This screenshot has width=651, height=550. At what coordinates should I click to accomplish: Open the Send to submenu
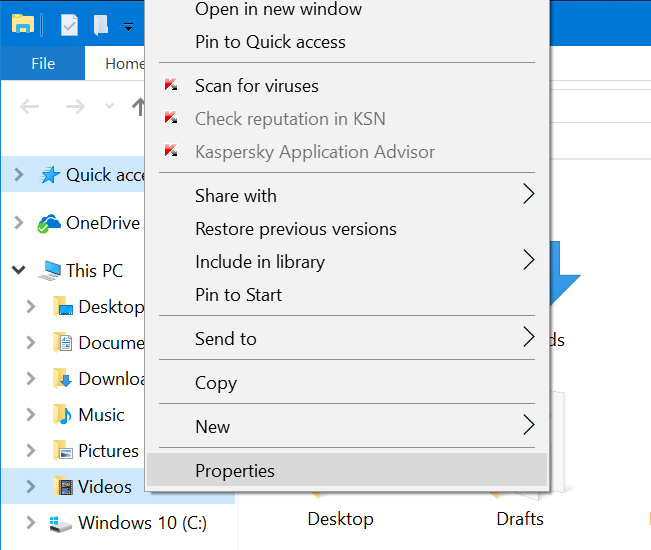tap(347, 338)
